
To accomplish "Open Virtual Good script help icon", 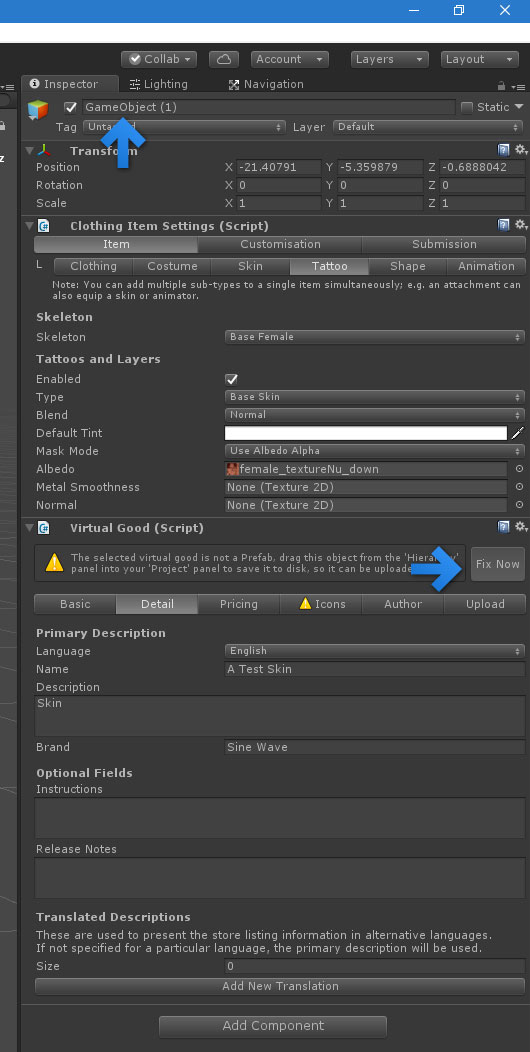I will click(503, 527).
